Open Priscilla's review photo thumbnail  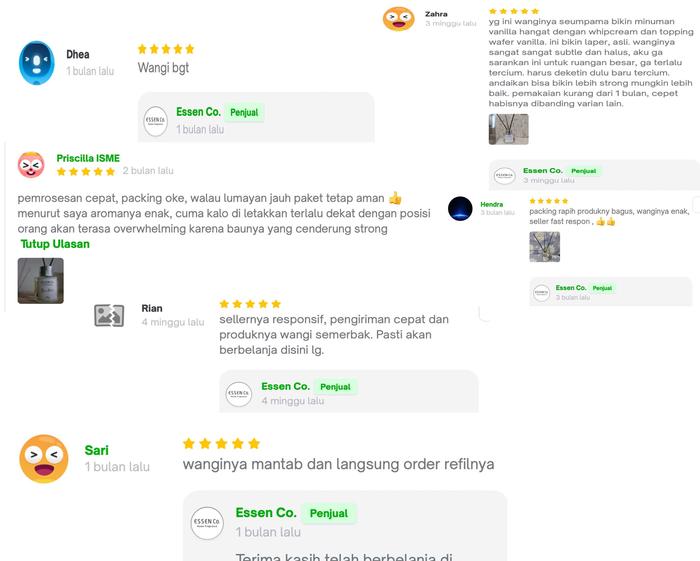coord(41,281)
